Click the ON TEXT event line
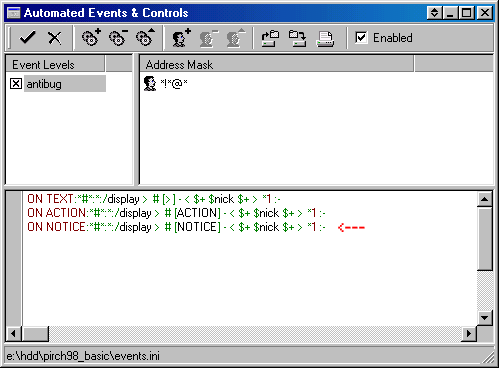This screenshot has height=368, width=499. pos(154,199)
